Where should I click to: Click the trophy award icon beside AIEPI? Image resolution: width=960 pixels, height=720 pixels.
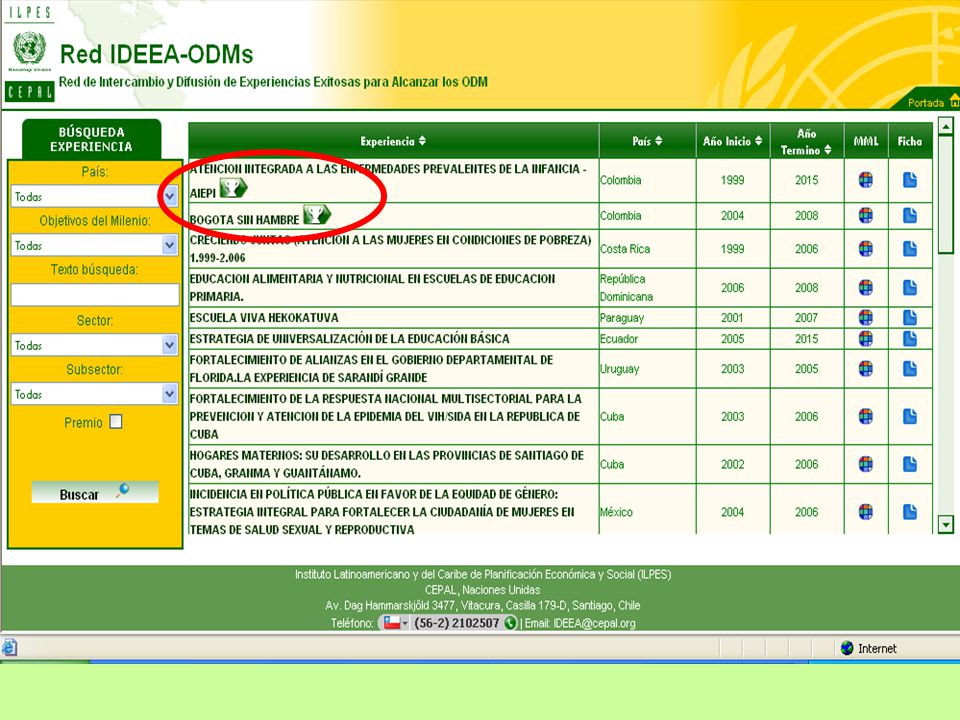click(x=233, y=188)
